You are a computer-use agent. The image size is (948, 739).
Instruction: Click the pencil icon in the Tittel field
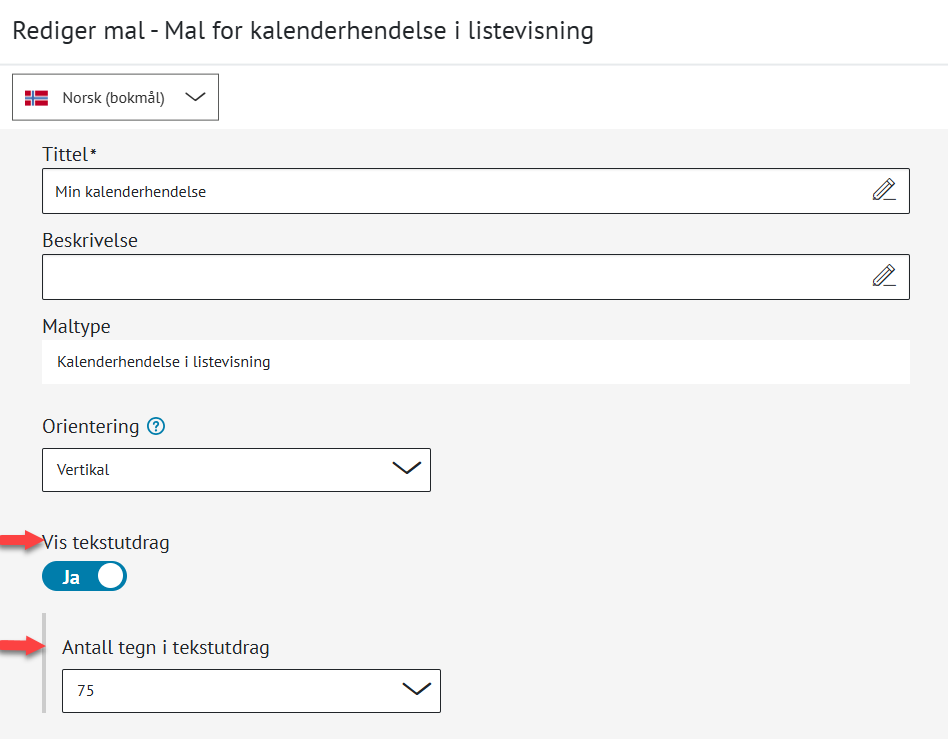[x=883, y=190]
